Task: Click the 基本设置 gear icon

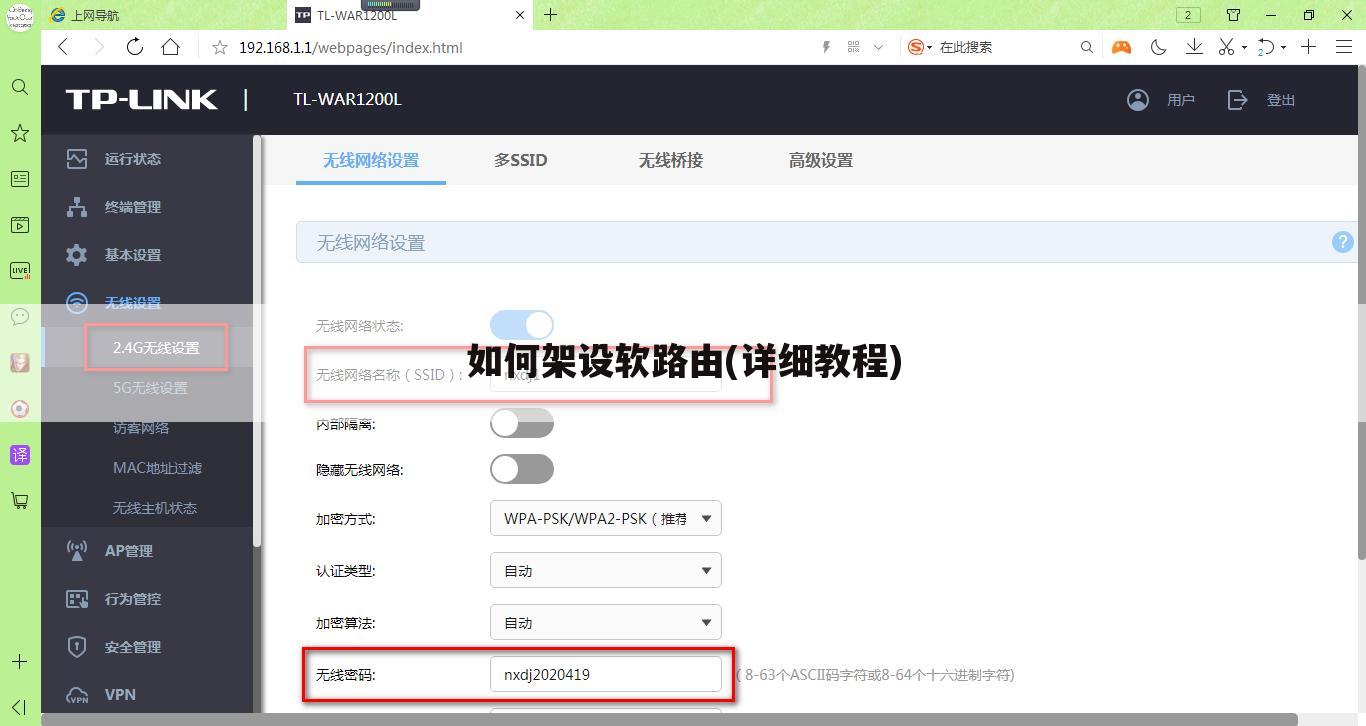Action: [x=76, y=255]
